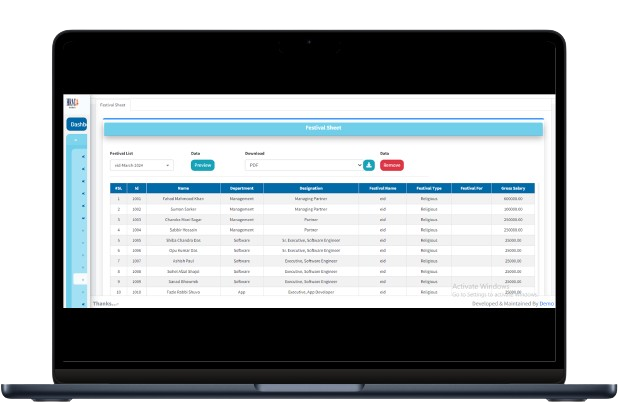Select the Ashish Paul table row

coord(183,260)
